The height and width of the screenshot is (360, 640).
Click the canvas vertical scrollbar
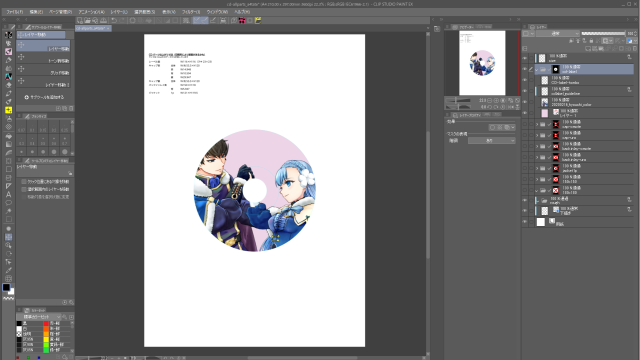click(x=428, y=195)
